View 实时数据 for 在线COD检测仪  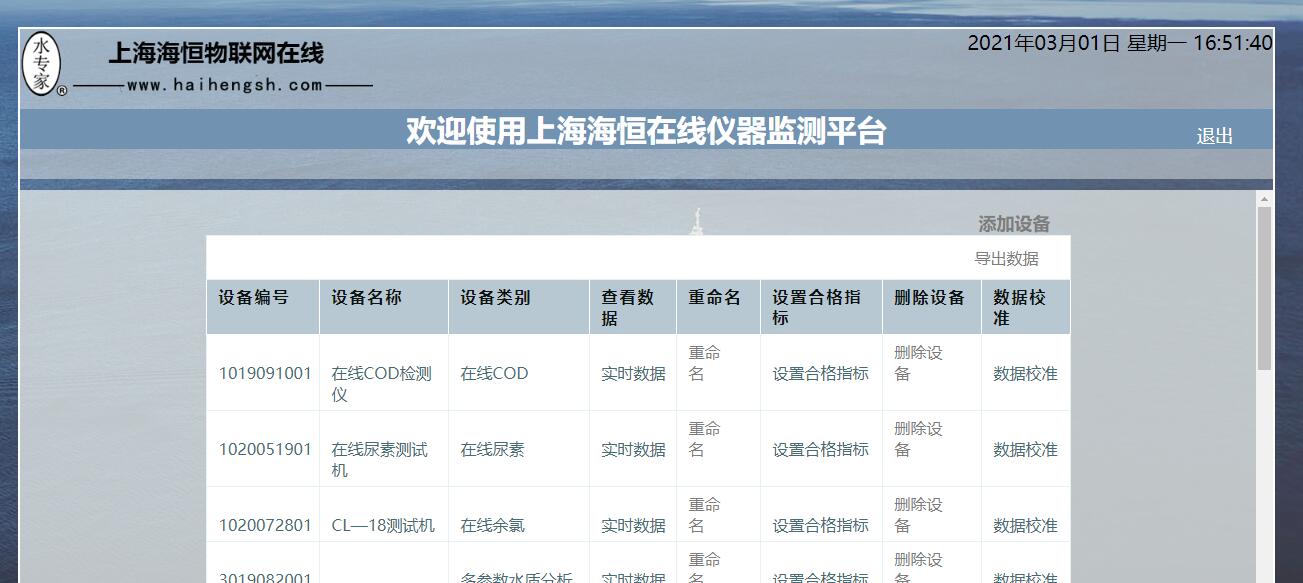point(633,374)
